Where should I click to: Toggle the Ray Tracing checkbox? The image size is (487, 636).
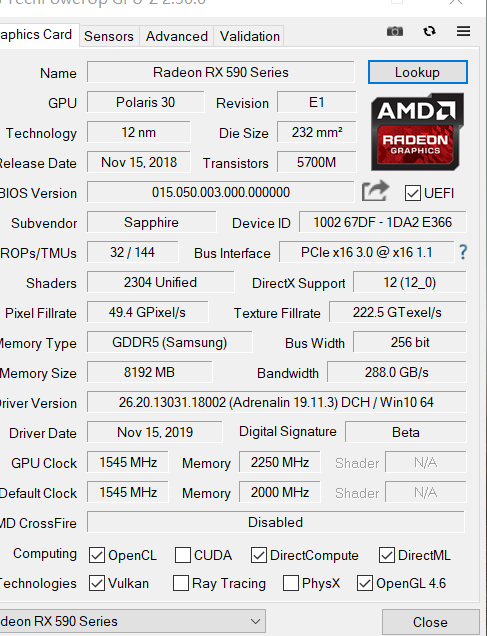point(181,583)
